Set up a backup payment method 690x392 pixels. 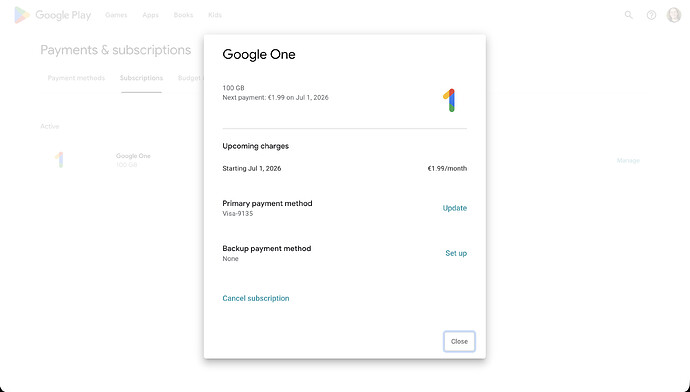coord(456,253)
